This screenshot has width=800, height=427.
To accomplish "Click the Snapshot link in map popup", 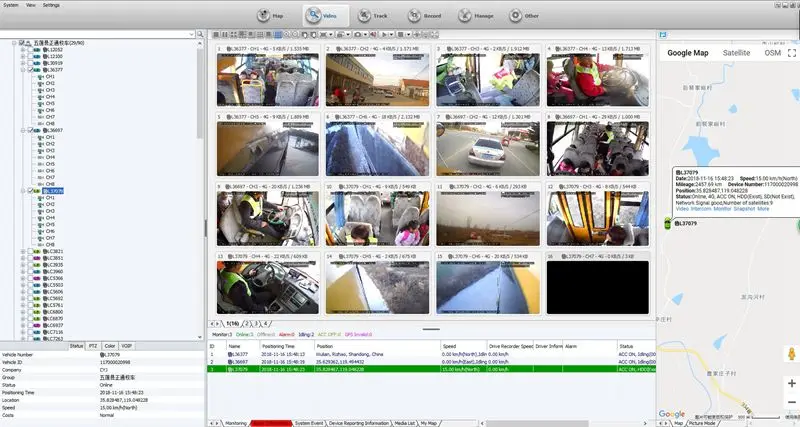I will (x=742, y=209).
